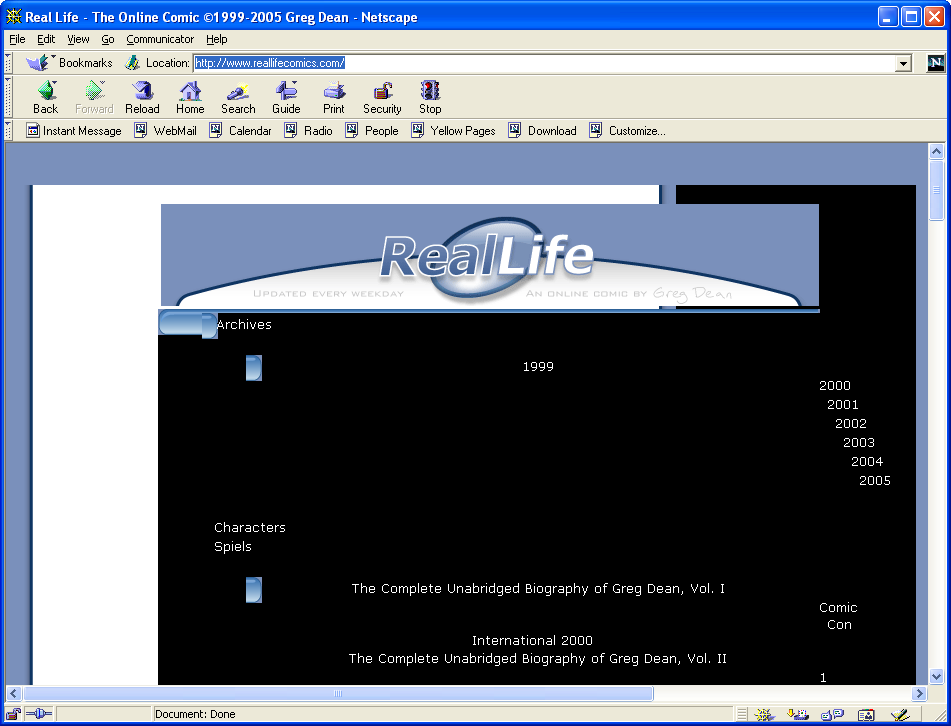Collapse the Navigation toolbar via its grip handle
The image size is (951, 726).
pos(8,97)
